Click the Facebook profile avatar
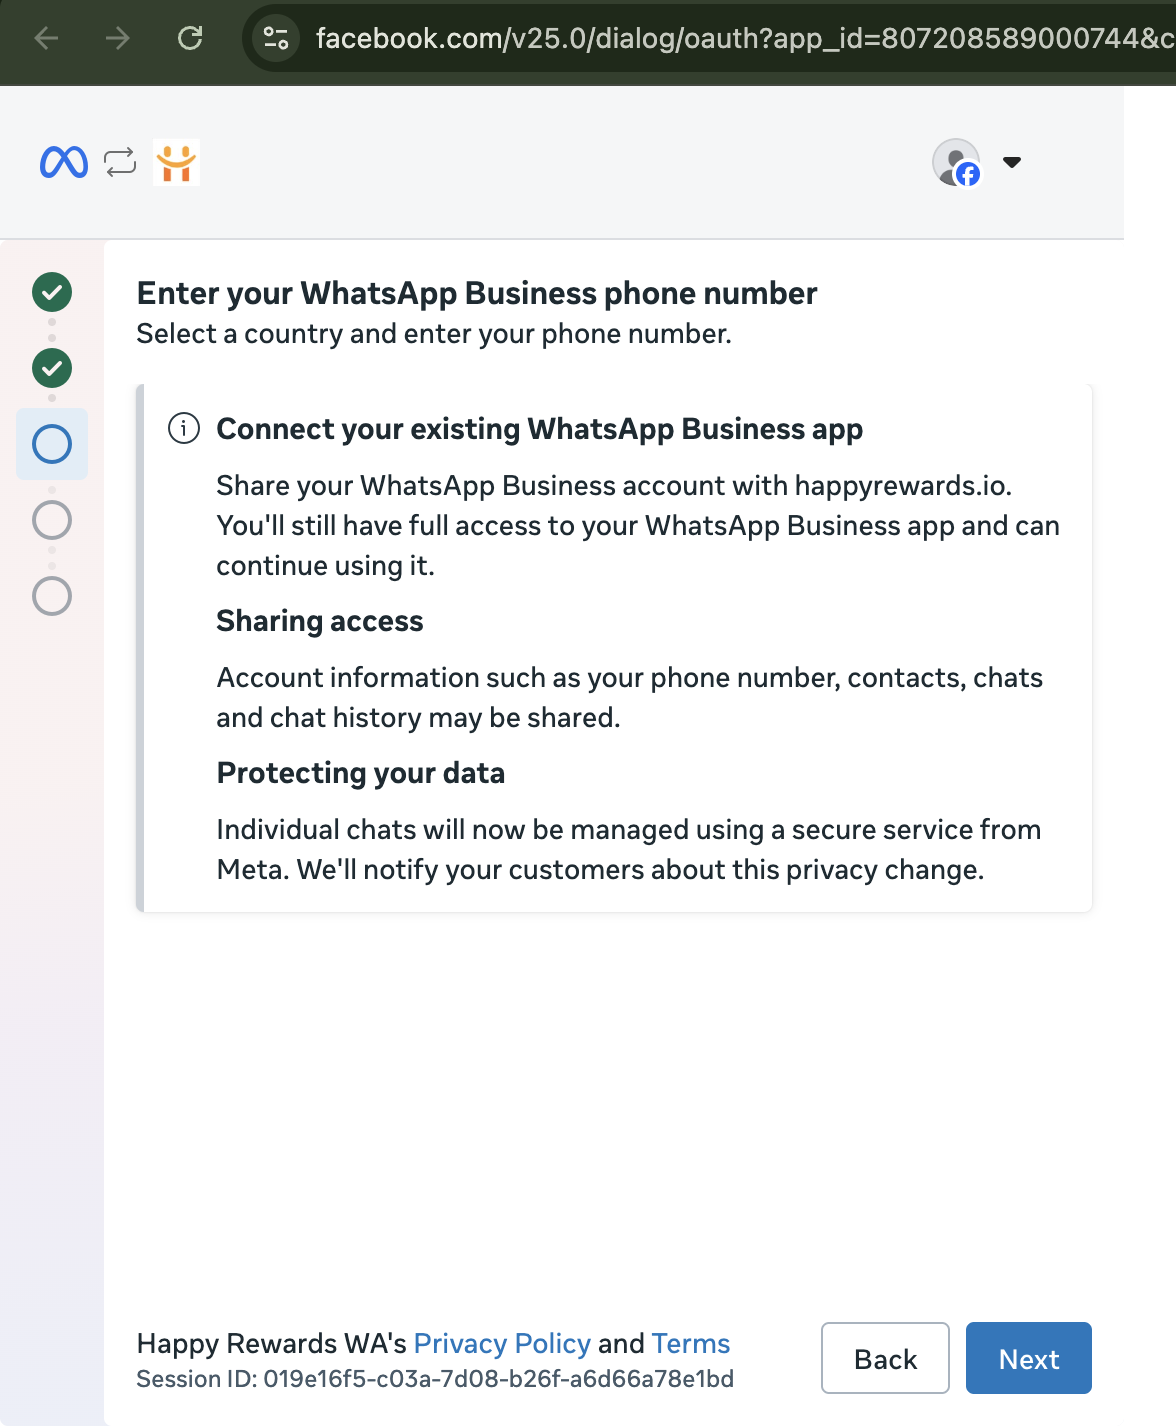The height and width of the screenshot is (1428, 1176). point(957,162)
